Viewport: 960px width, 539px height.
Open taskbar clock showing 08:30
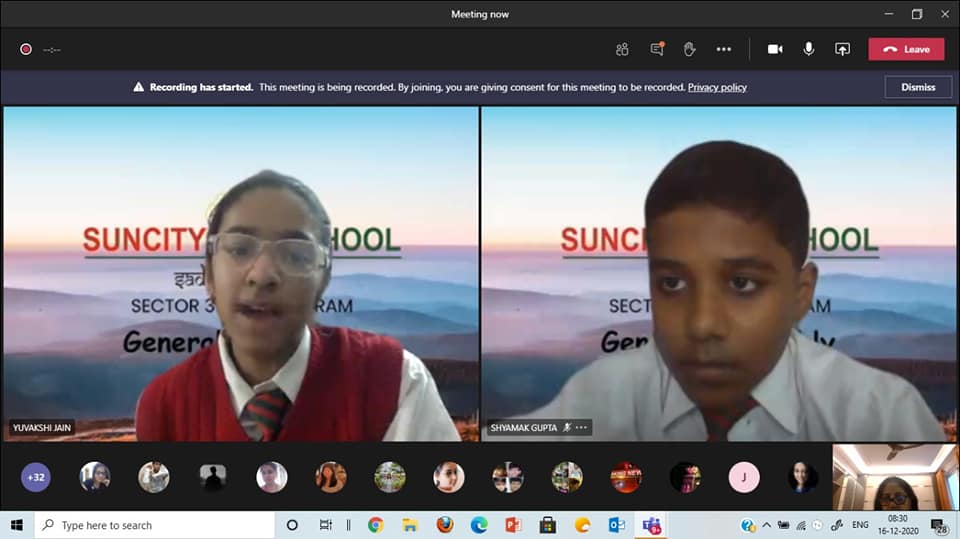(x=898, y=525)
